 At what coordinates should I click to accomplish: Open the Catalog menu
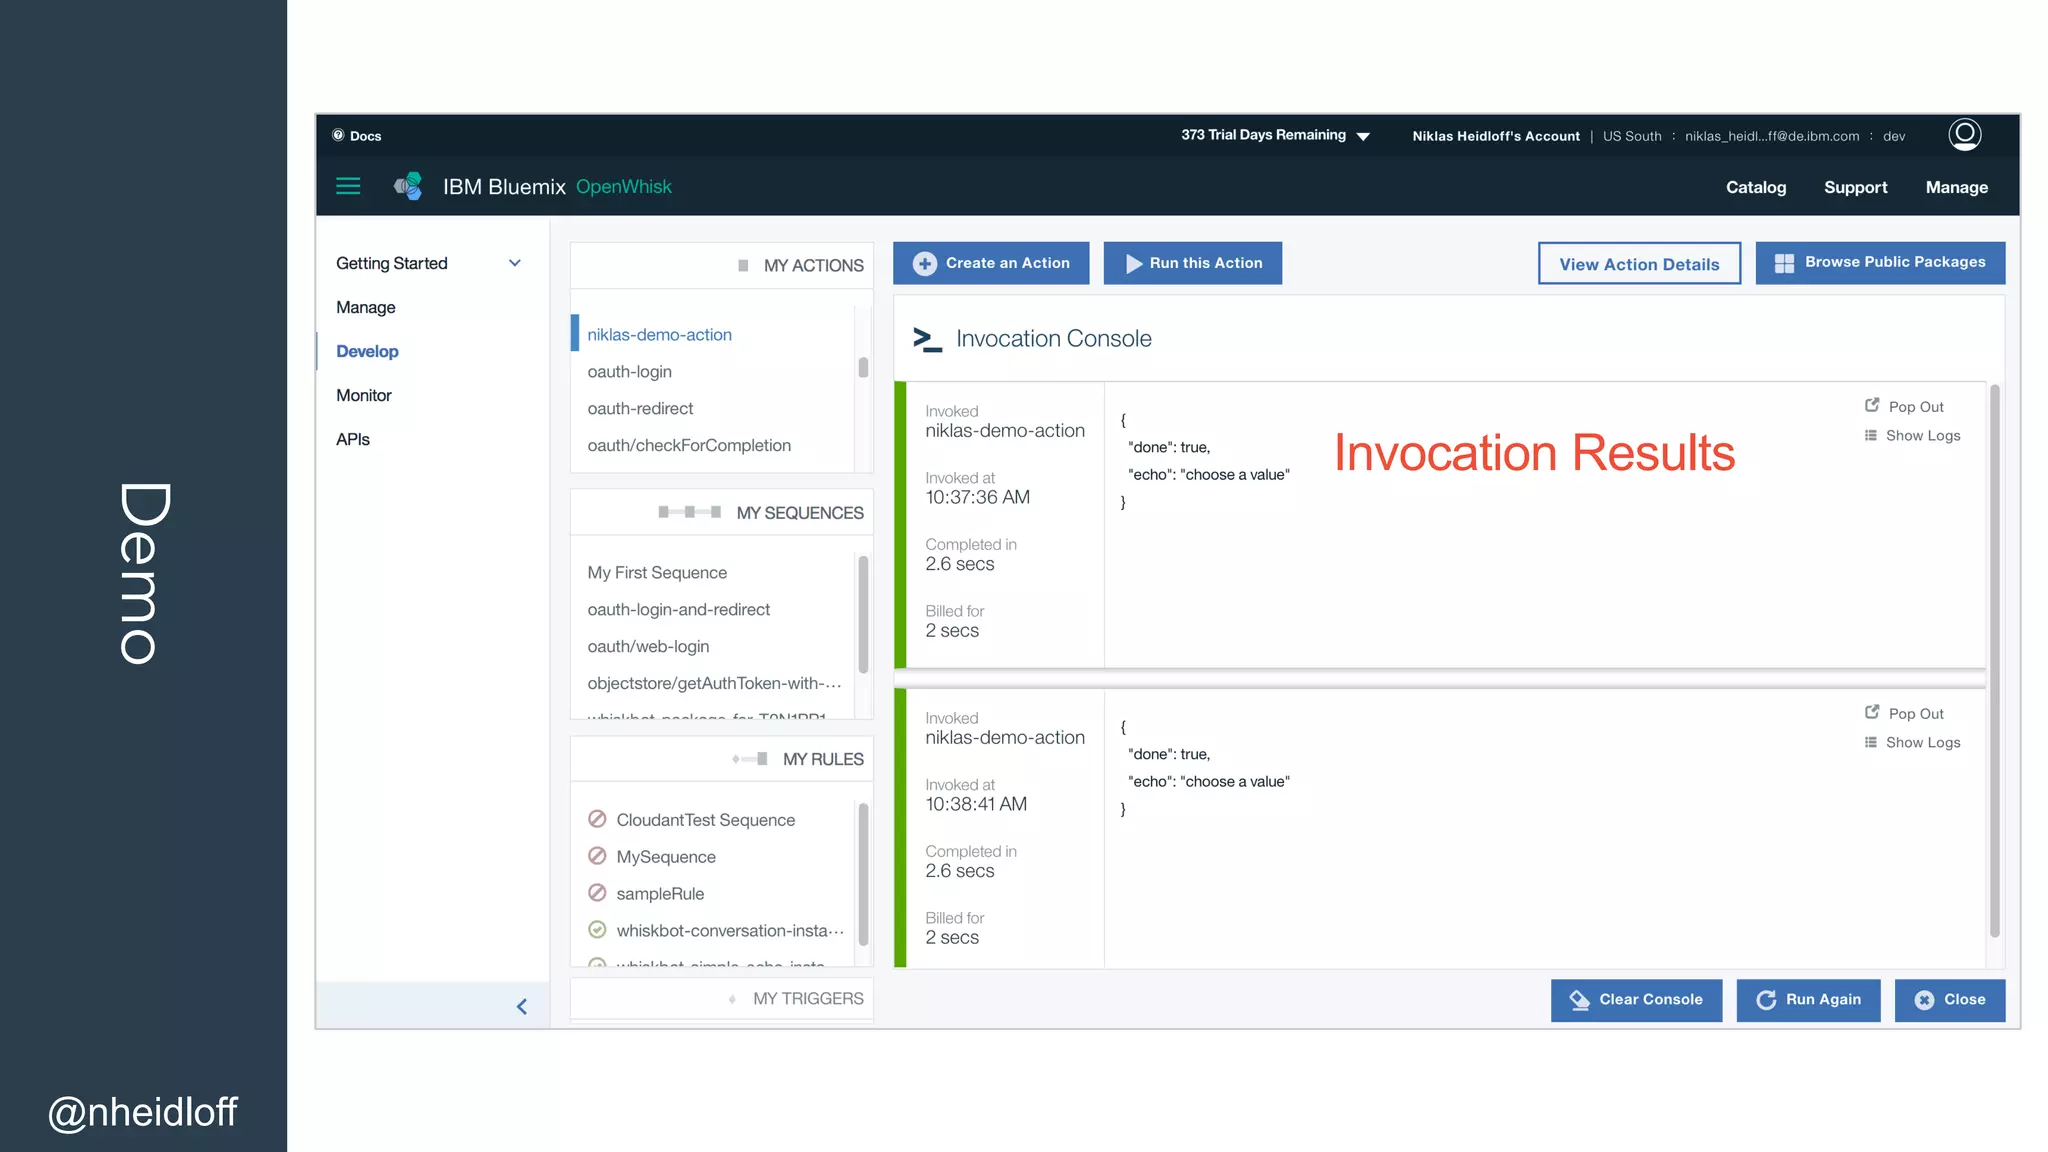1755,187
